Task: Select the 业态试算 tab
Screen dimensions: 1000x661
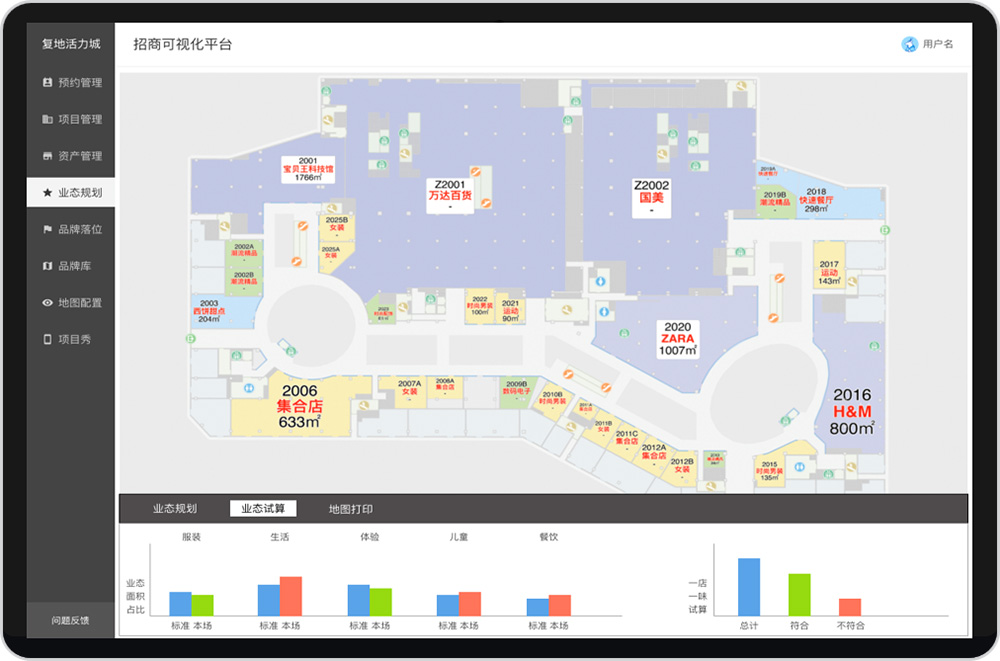Action: coord(263,509)
